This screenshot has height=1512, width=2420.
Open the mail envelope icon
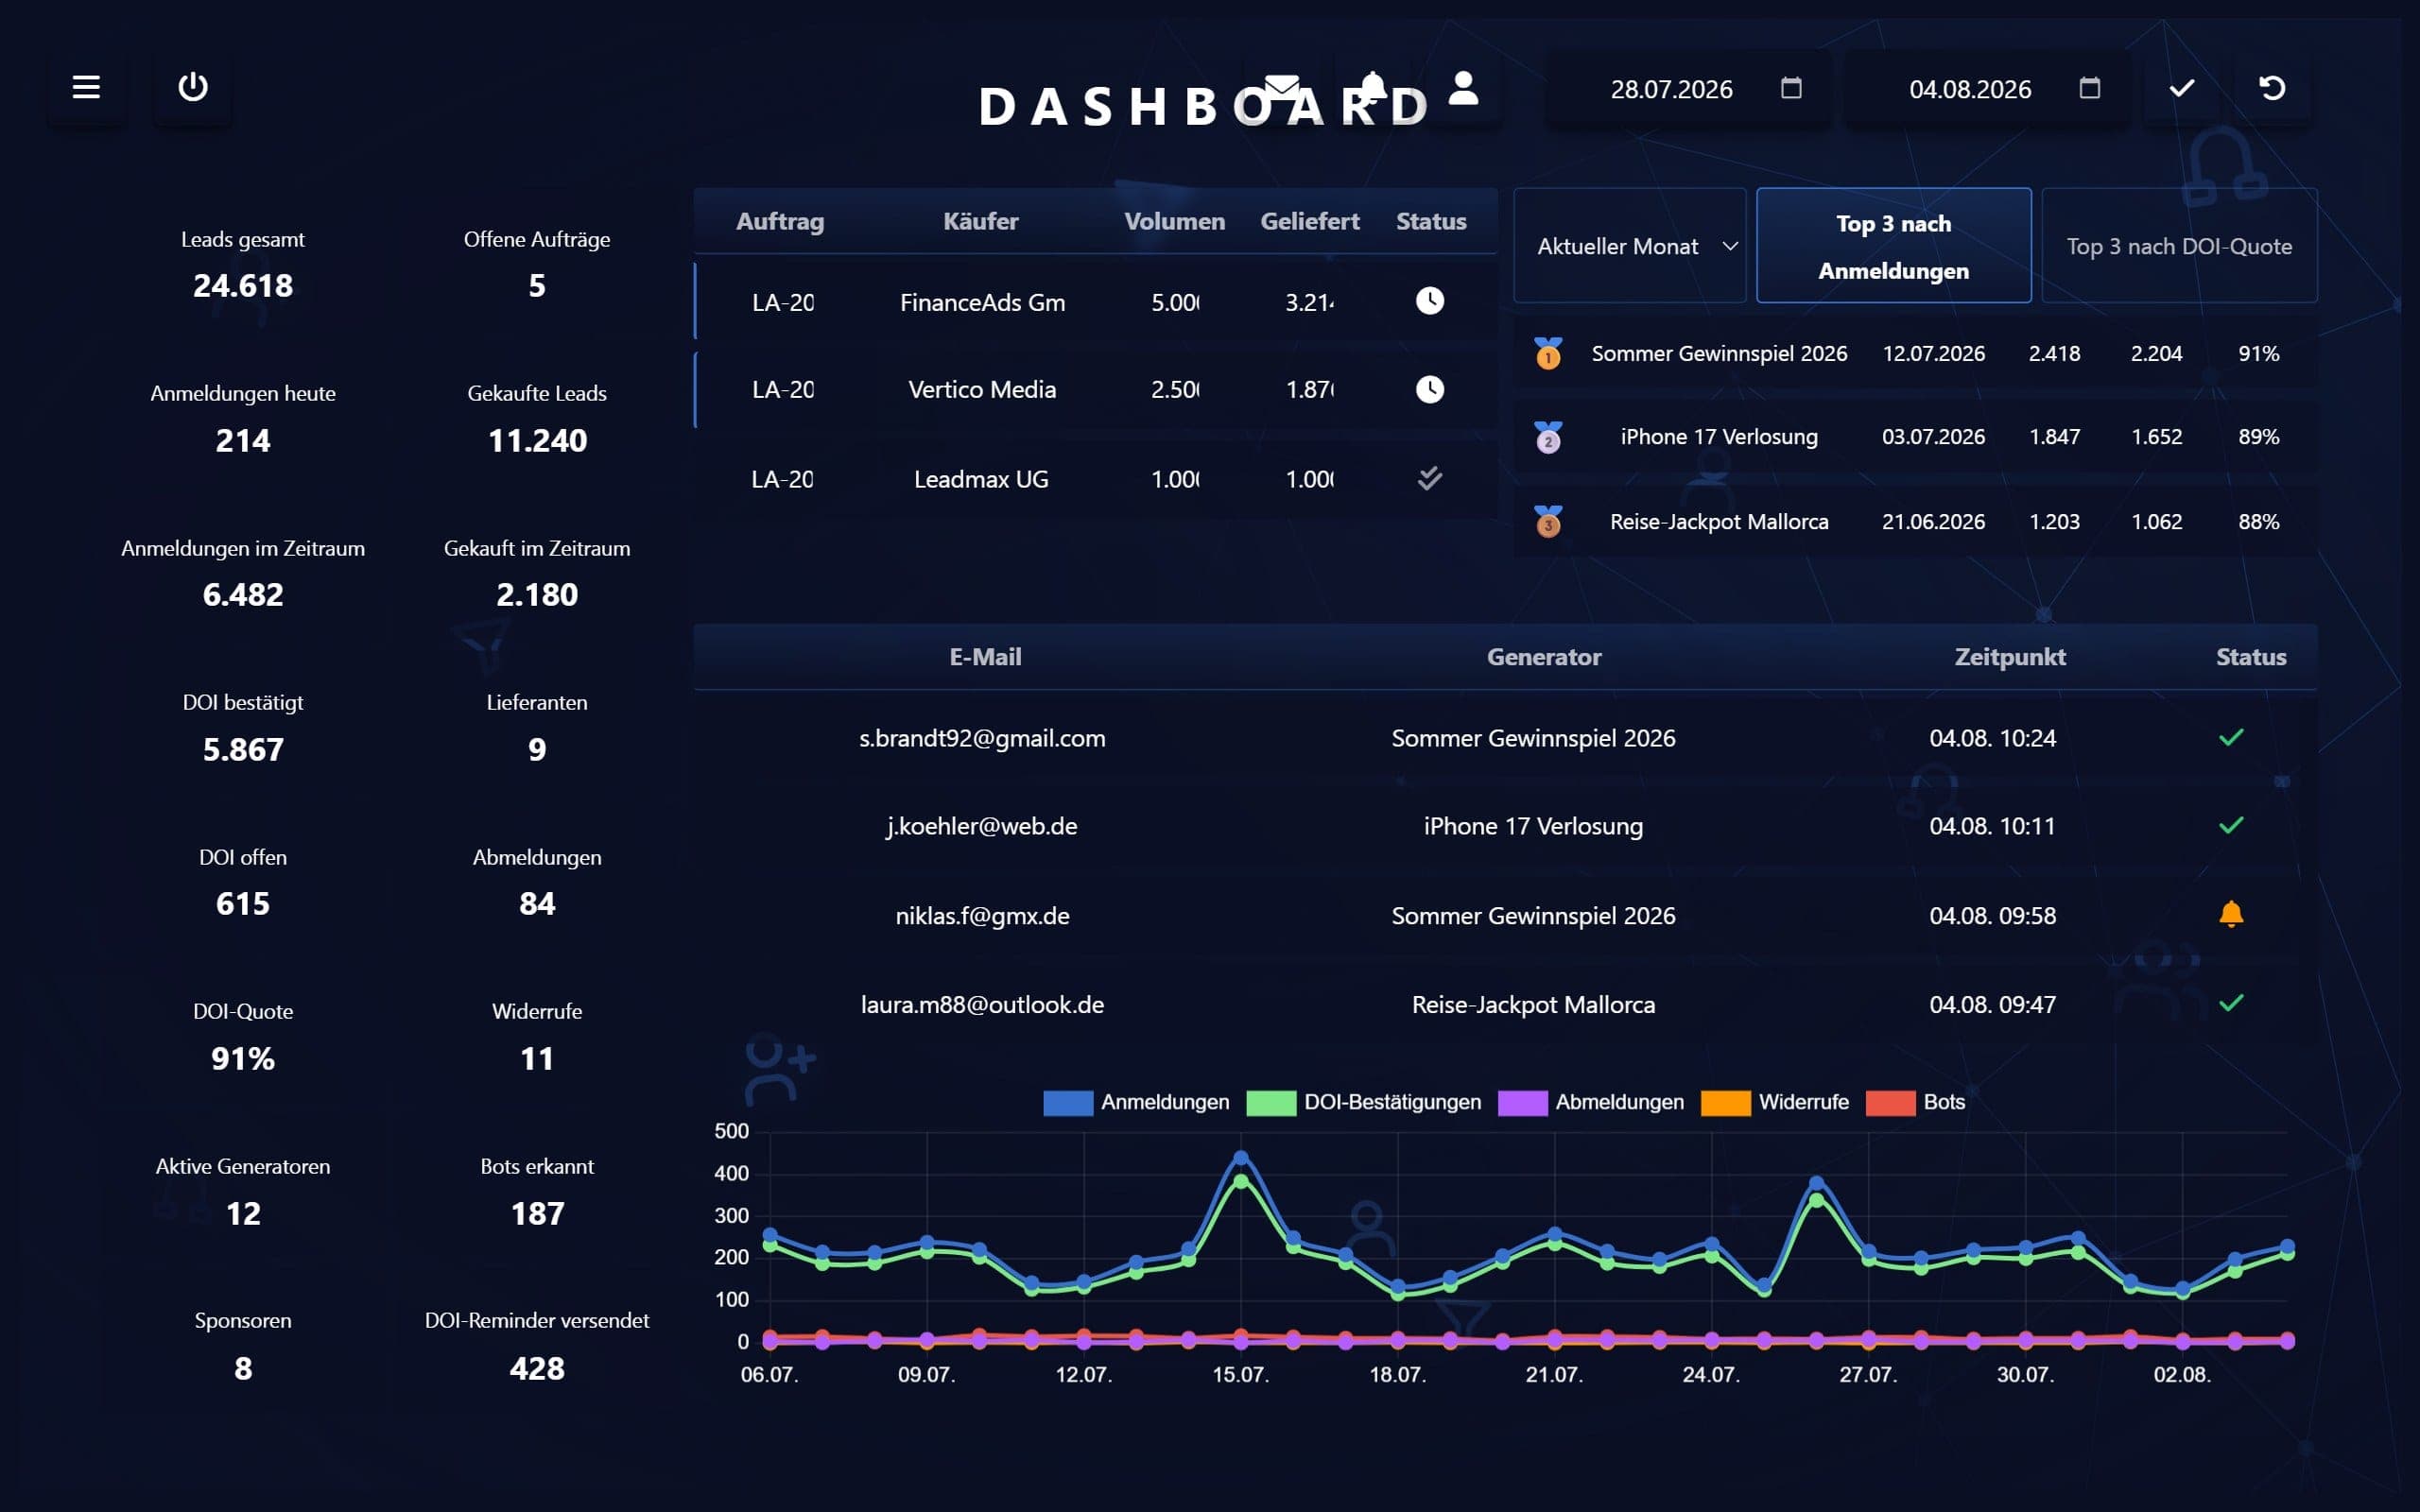pyautogui.click(x=1281, y=88)
